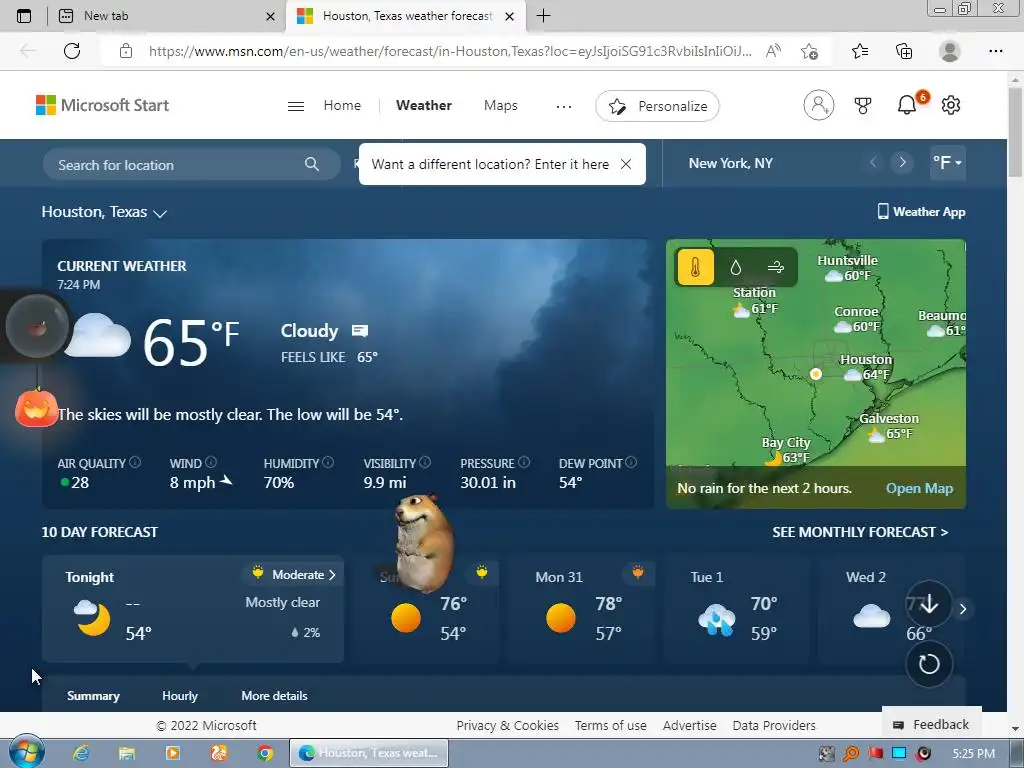Switch to the Hourly tab
Viewport: 1024px width, 768px height.
[180, 696]
